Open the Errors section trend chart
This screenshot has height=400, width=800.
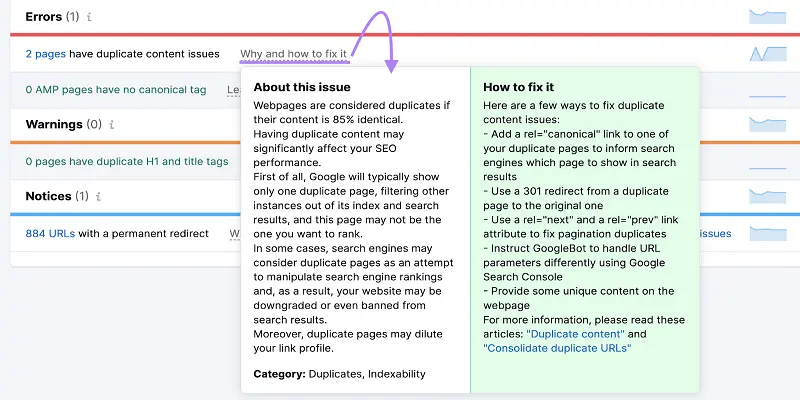pyautogui.click(x=767, y=16)
